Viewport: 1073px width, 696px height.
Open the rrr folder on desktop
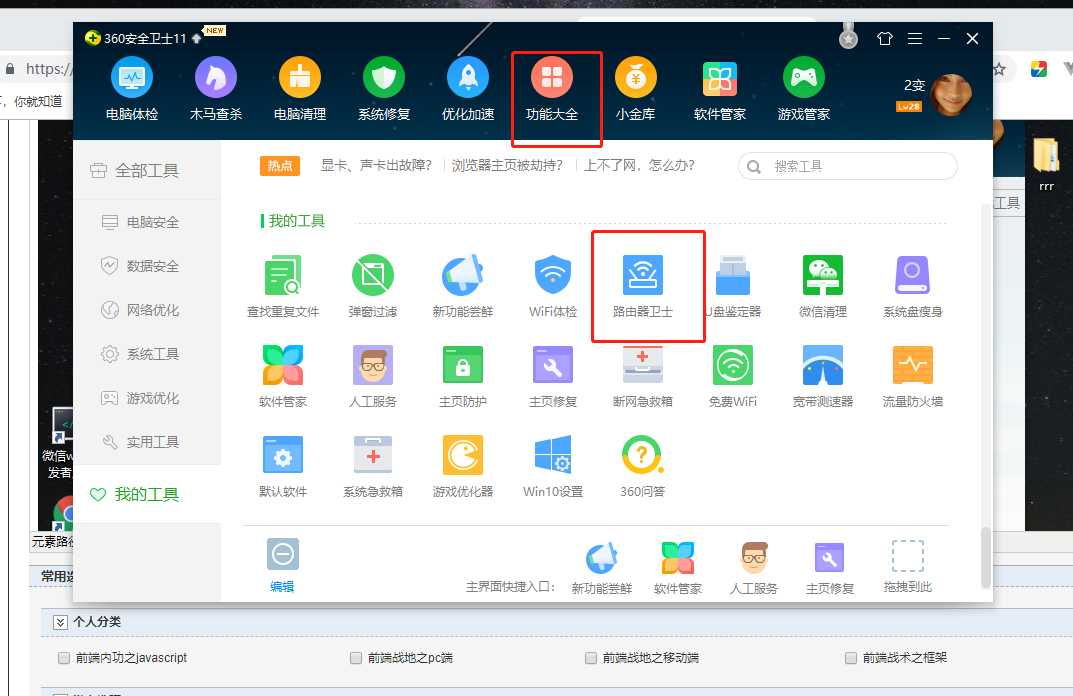click(1046, 164)
